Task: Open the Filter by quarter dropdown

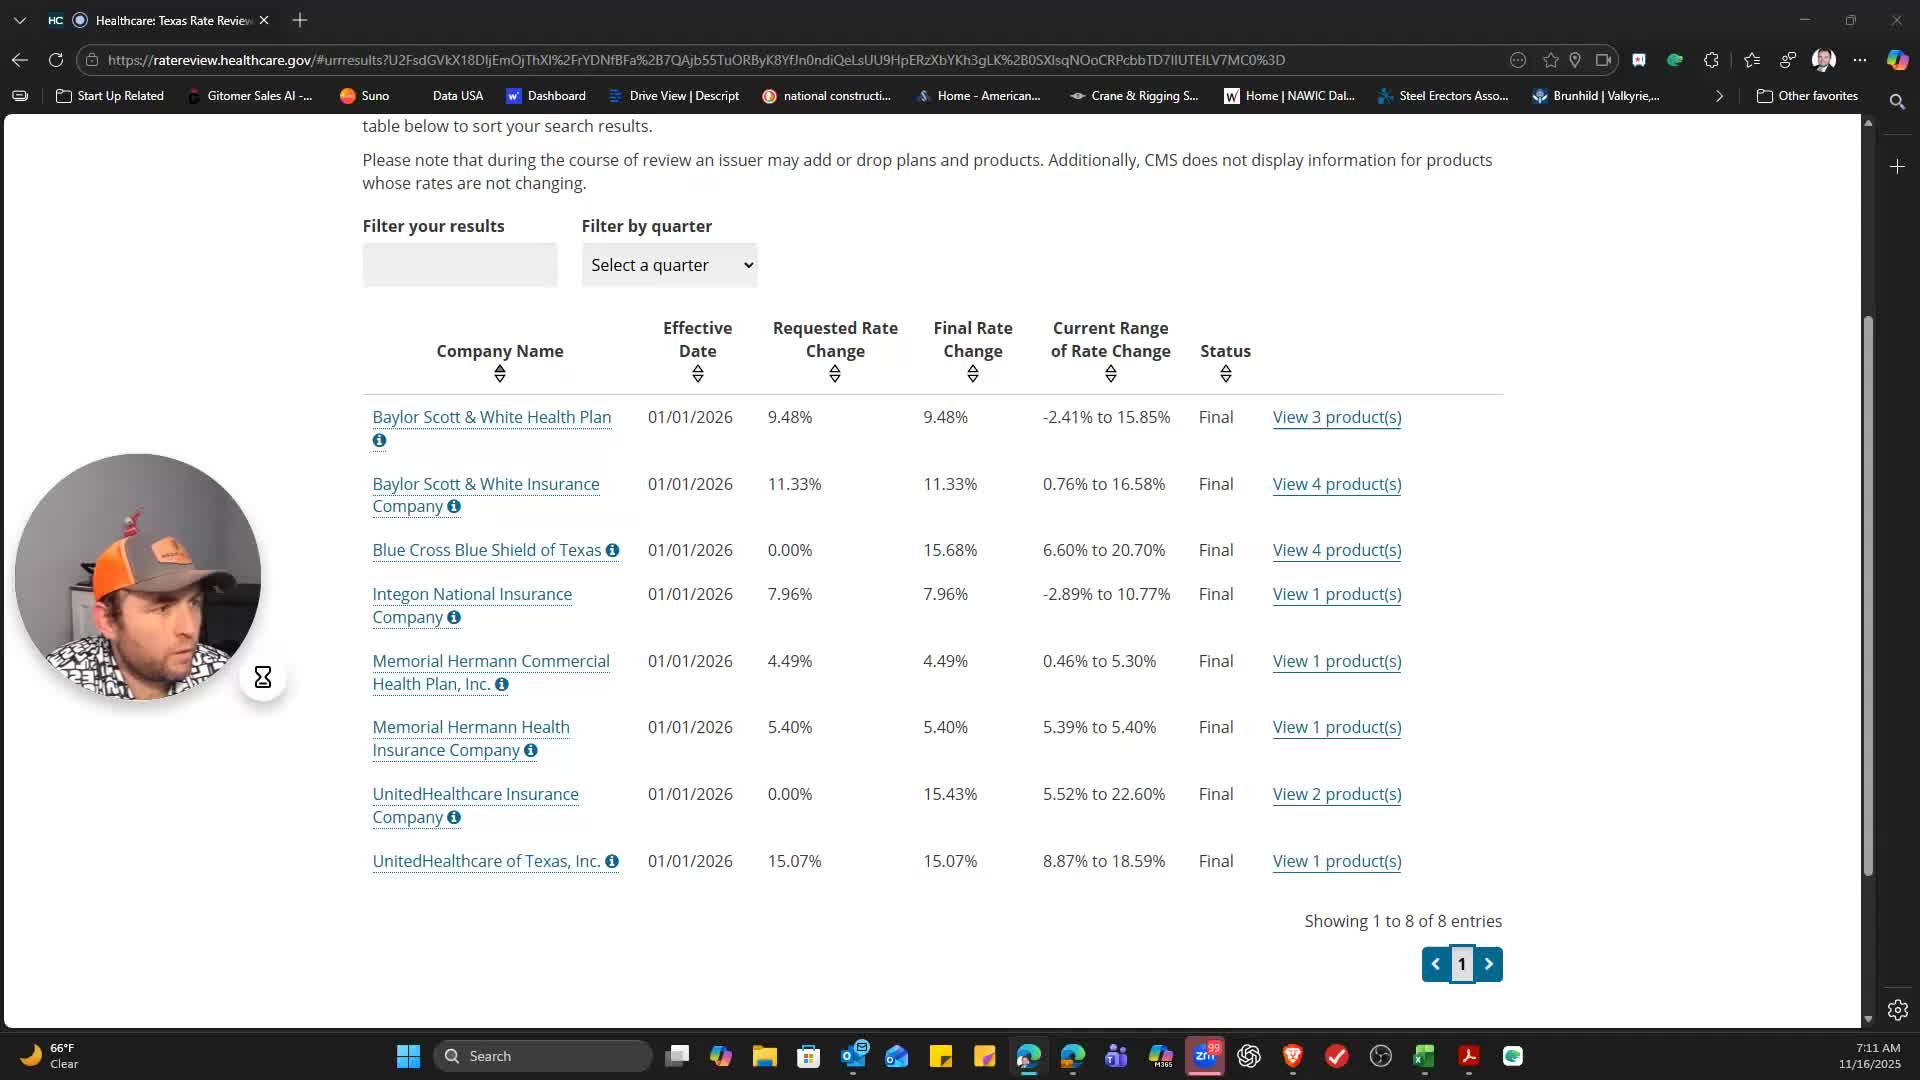Action: tap(670, 265)
